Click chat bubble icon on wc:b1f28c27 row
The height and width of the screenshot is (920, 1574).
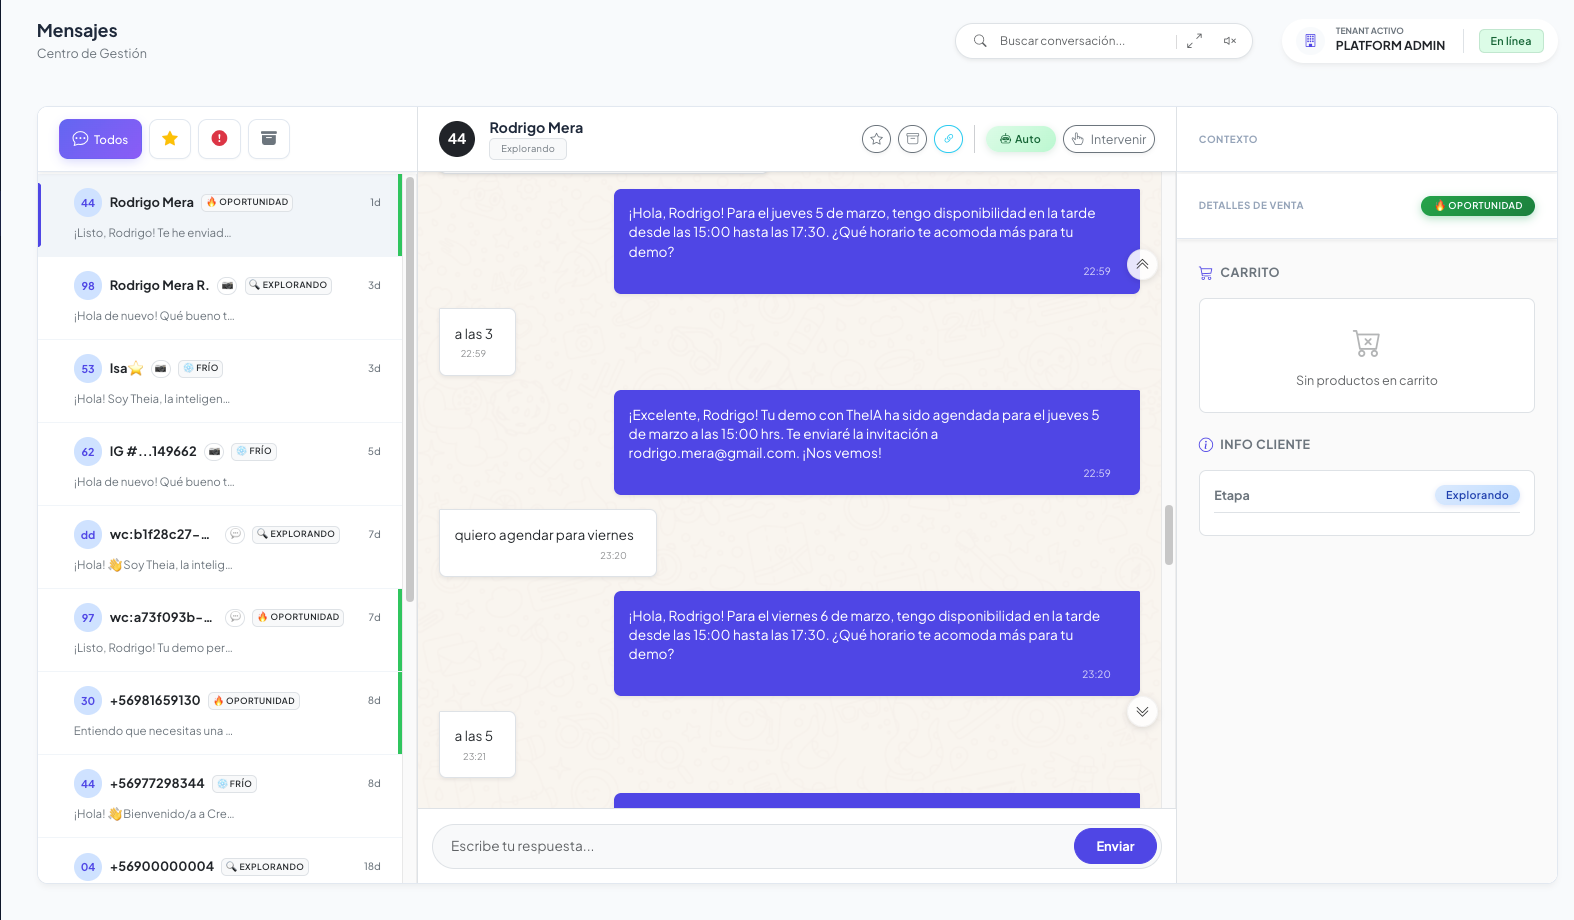click(x=235, y=535)
